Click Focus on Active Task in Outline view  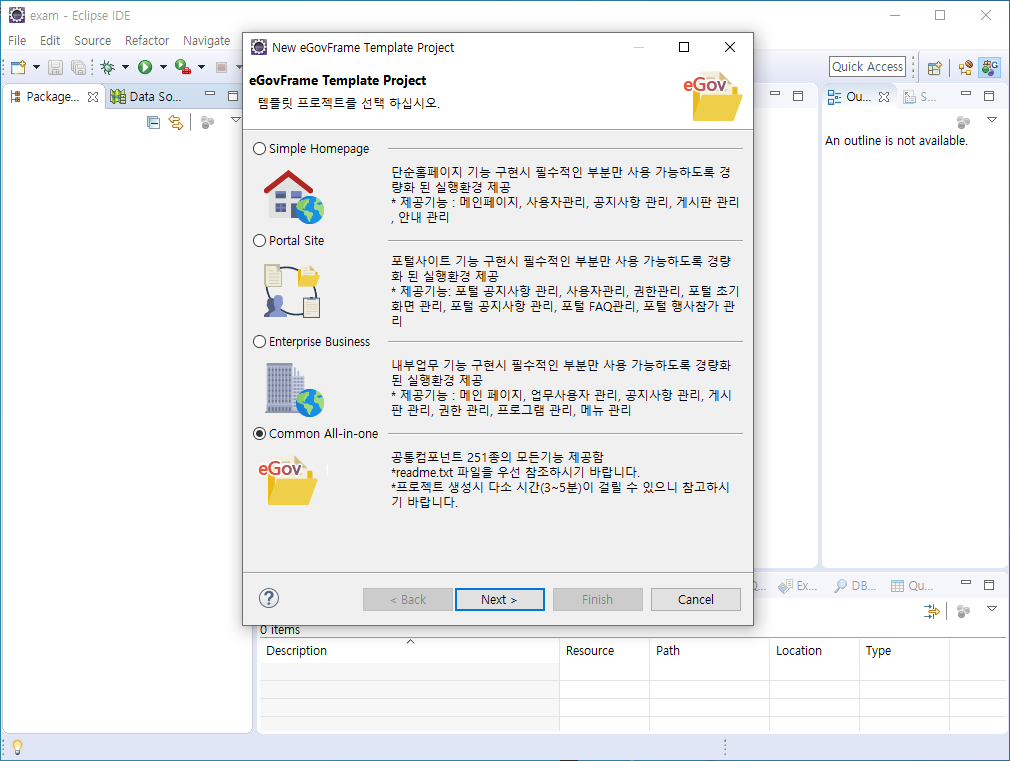(964, 122)
